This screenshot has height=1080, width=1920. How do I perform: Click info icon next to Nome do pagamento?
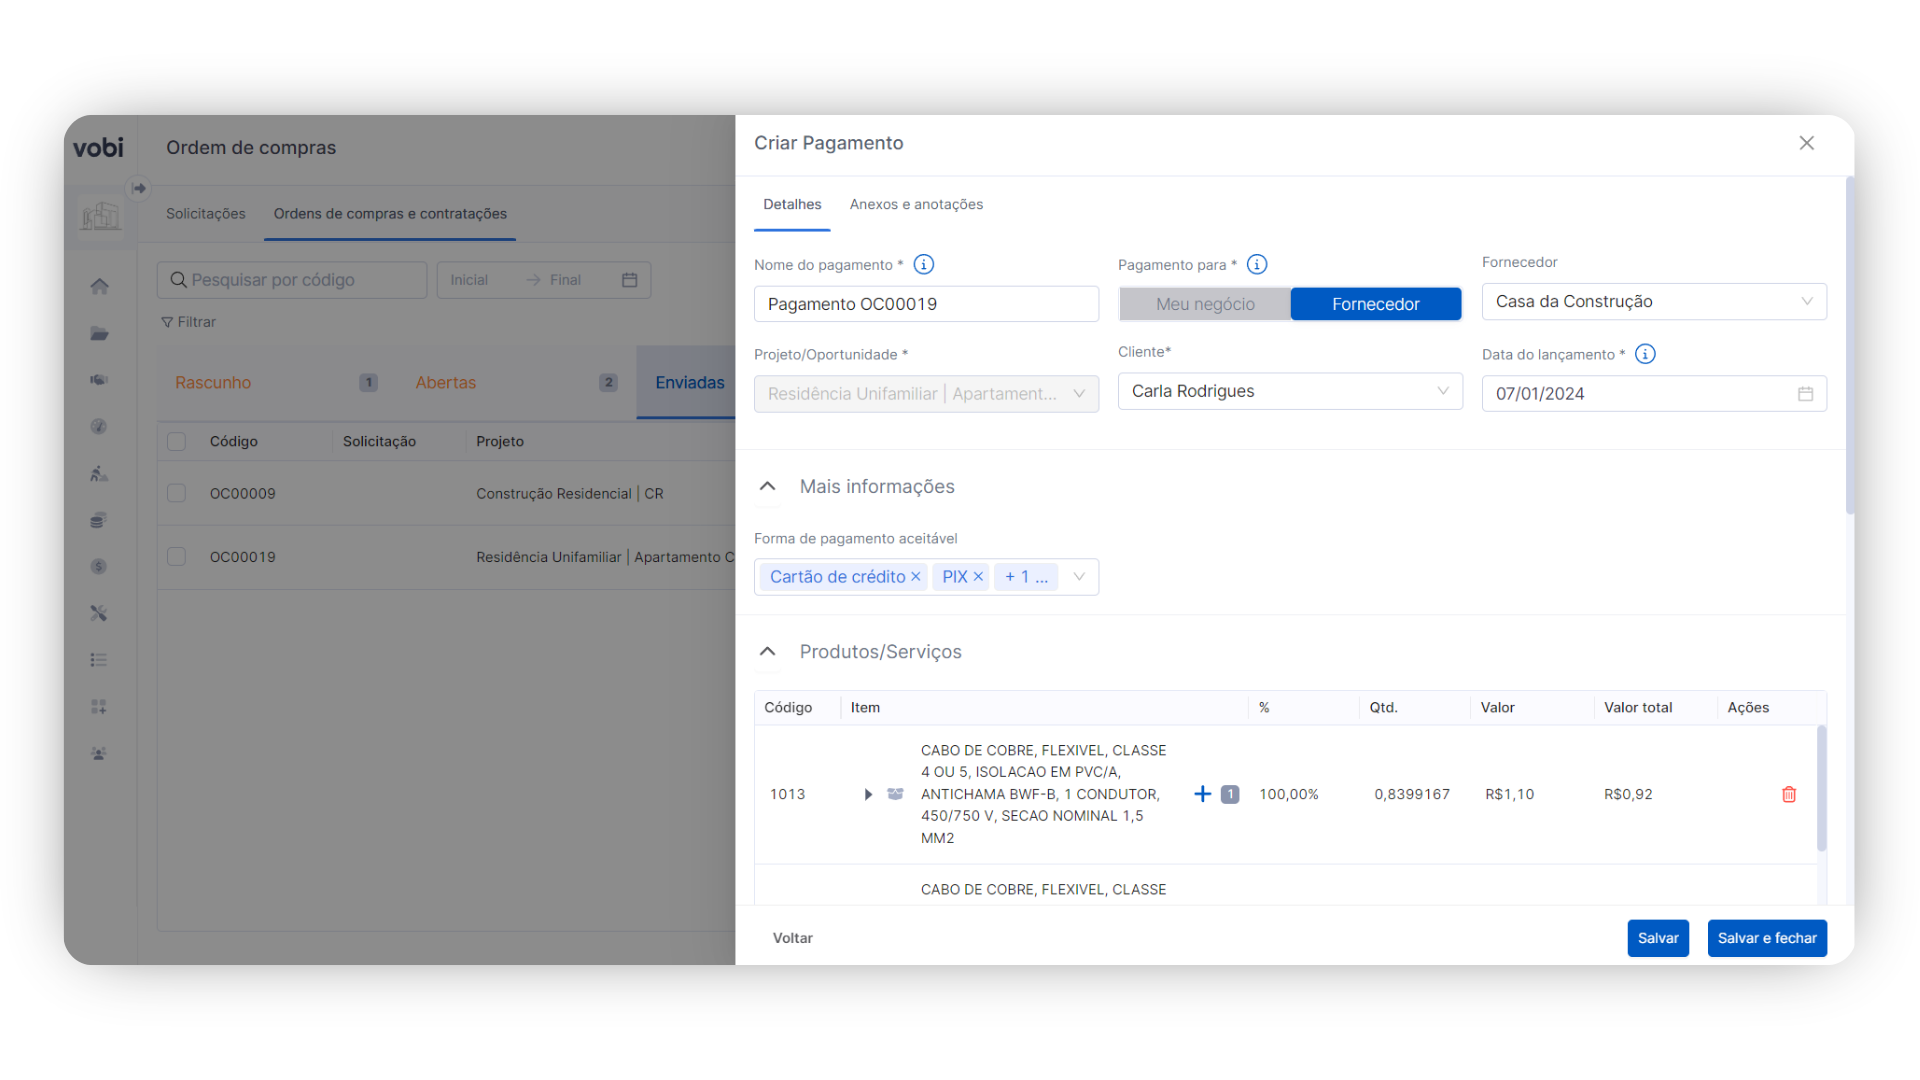coord(924,265)
